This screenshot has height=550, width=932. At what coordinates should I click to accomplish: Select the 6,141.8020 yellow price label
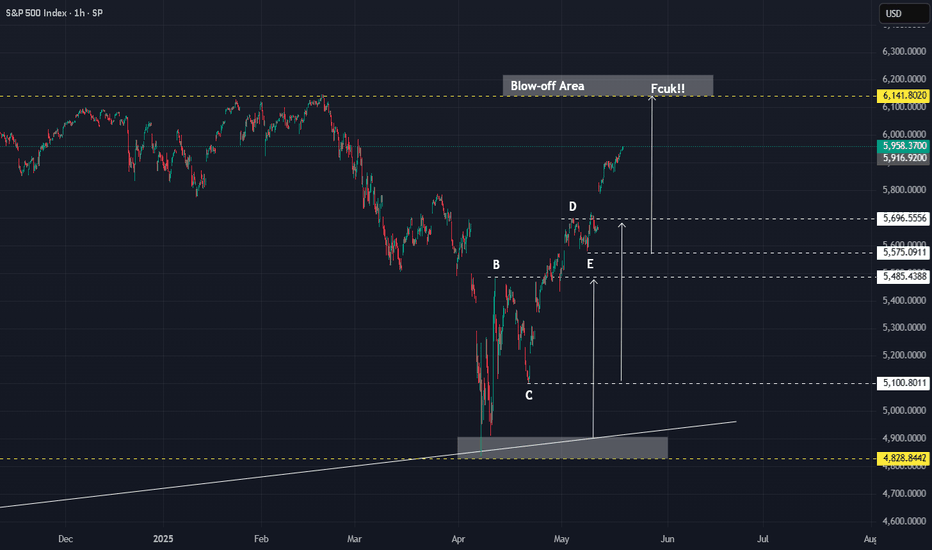(904, 96)
